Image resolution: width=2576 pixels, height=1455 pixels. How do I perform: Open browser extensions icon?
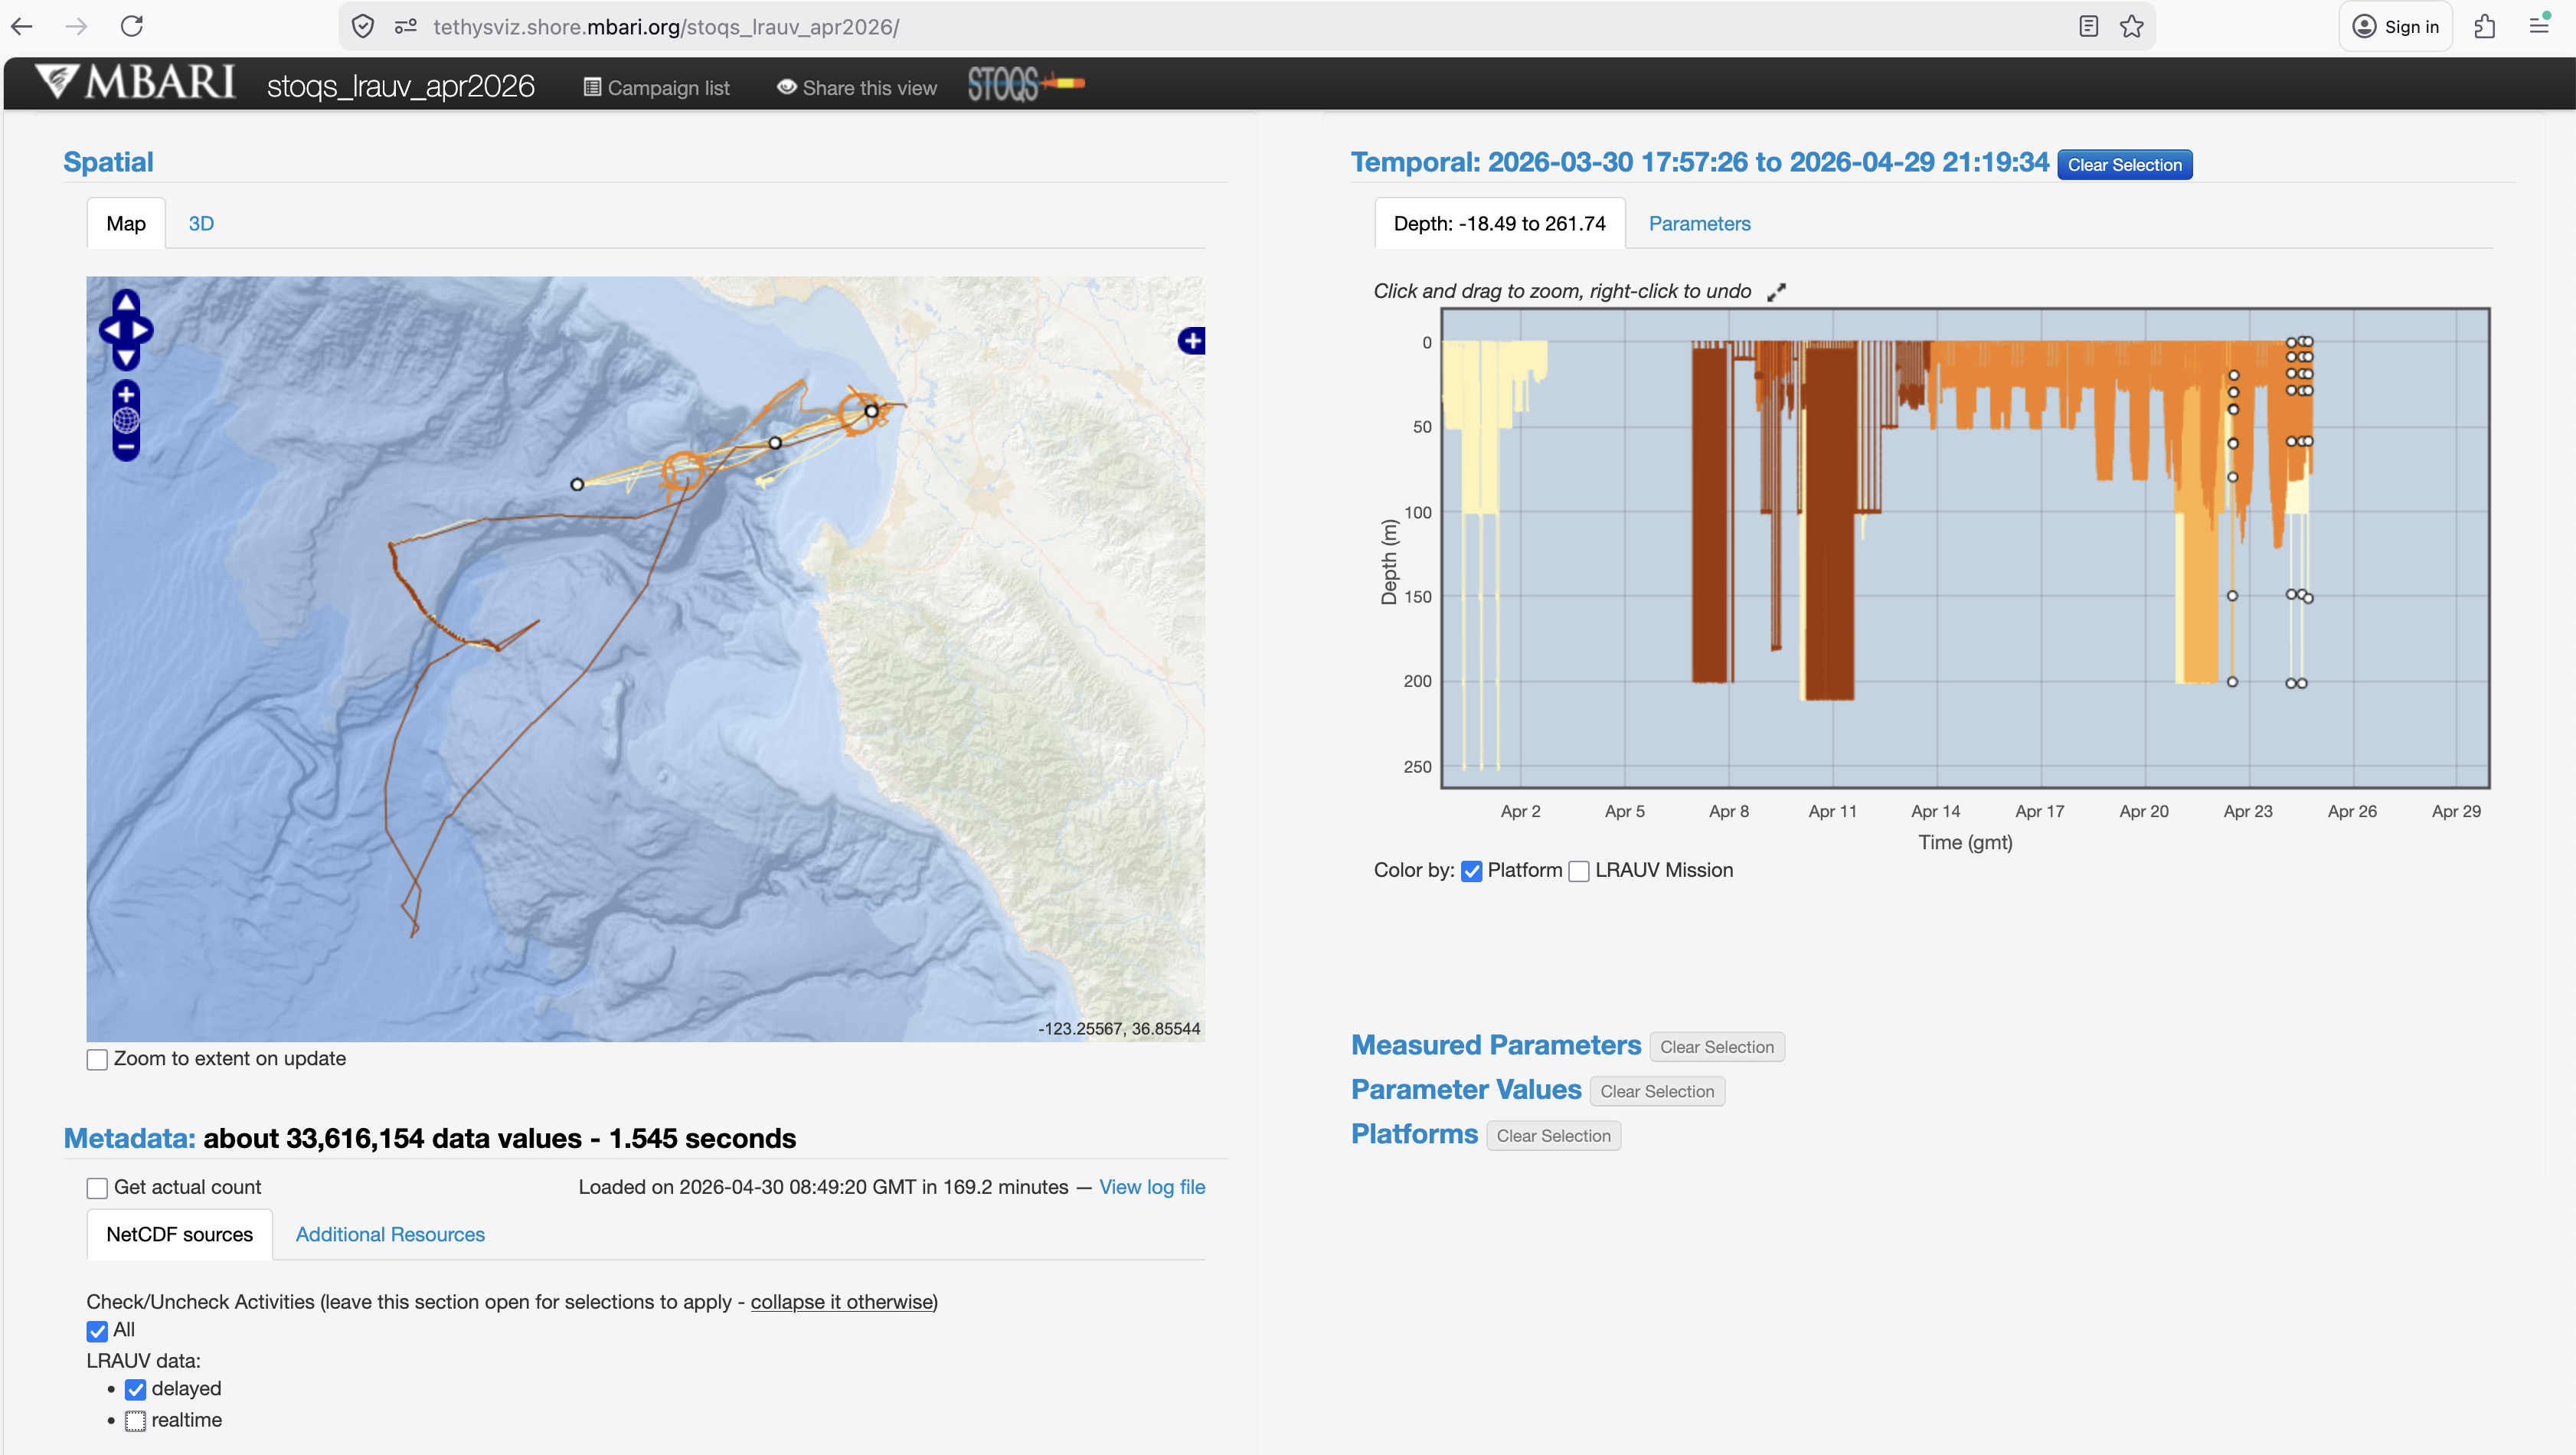[x=2485, y=27]
